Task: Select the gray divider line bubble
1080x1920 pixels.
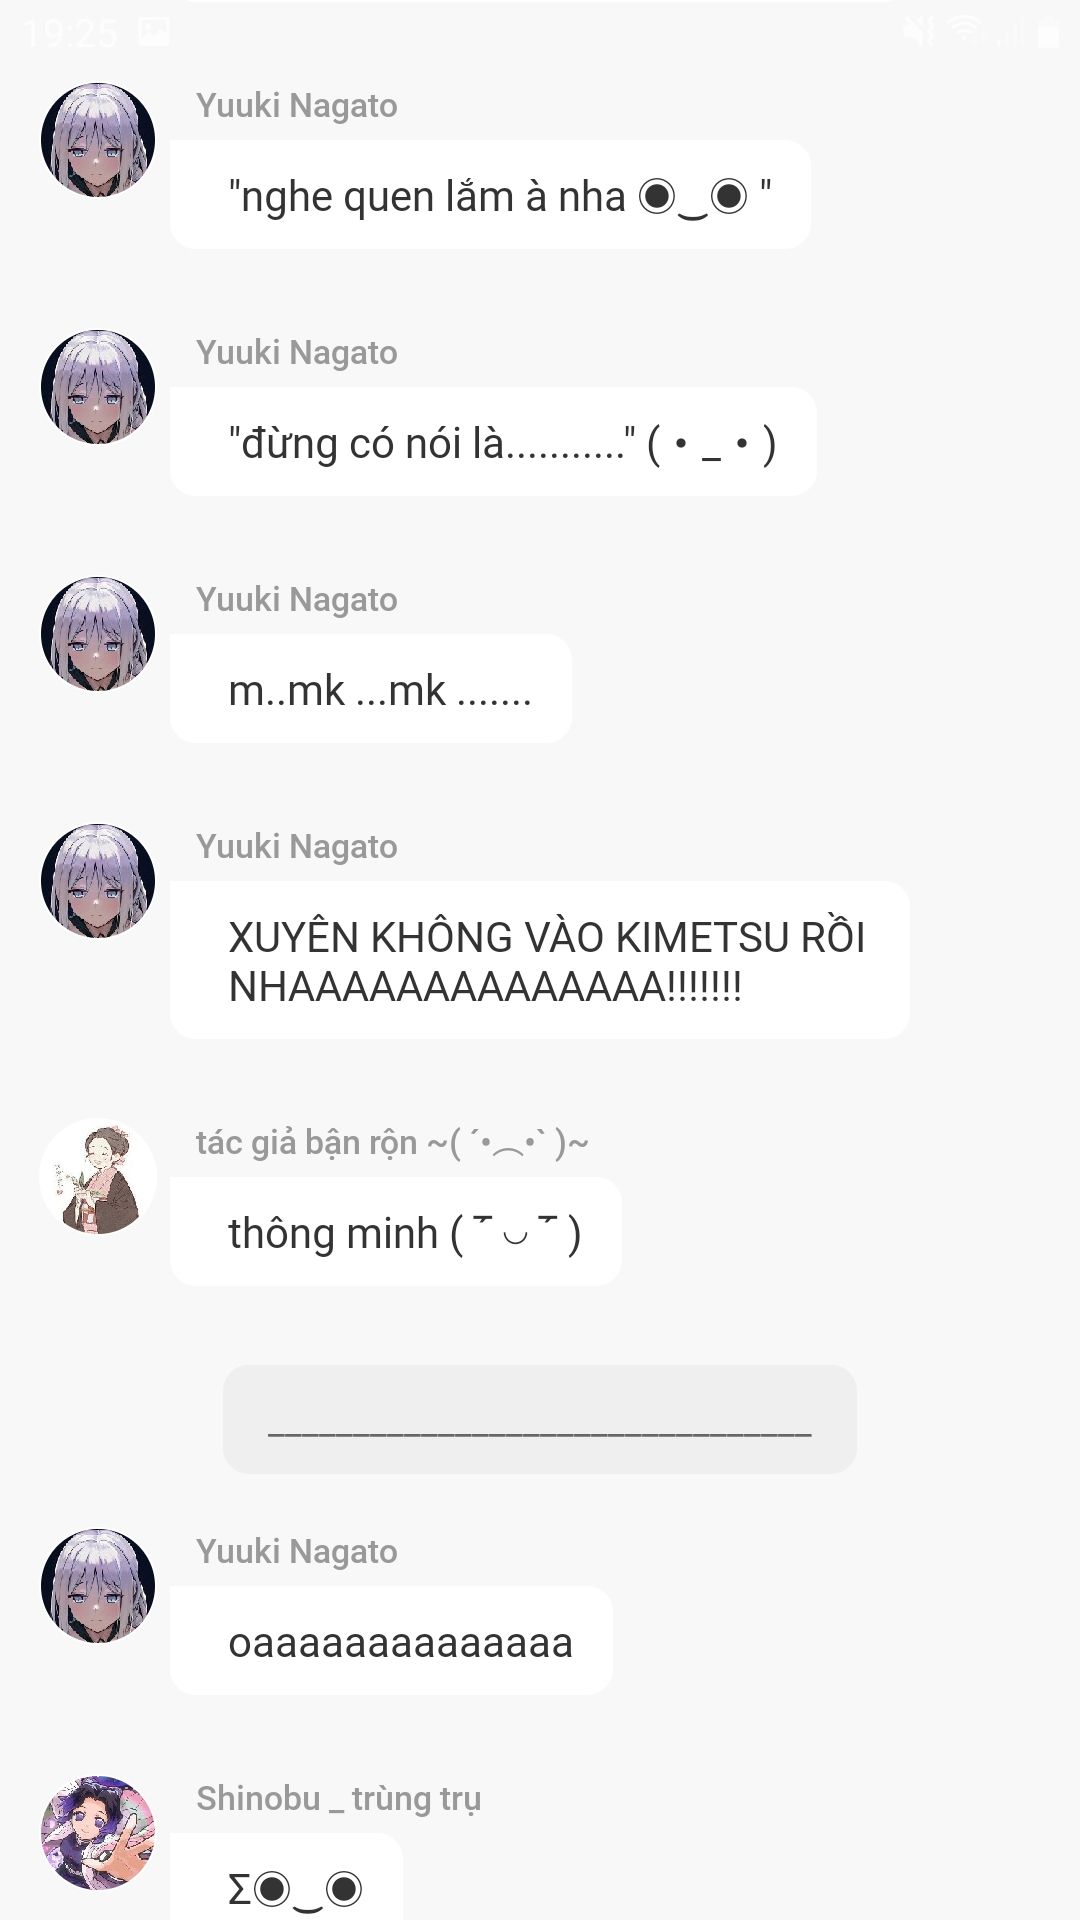Action: (540, 1419)
